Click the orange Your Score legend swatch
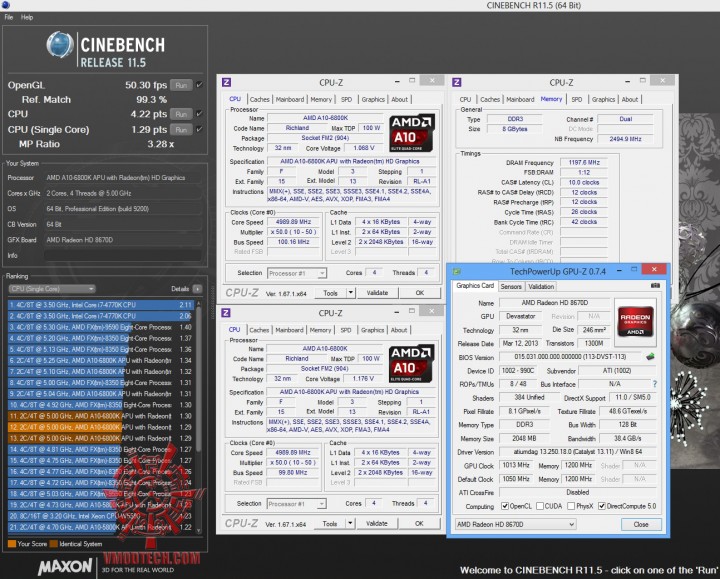Viewport: 720px width, 579px height. pos(12,544)
